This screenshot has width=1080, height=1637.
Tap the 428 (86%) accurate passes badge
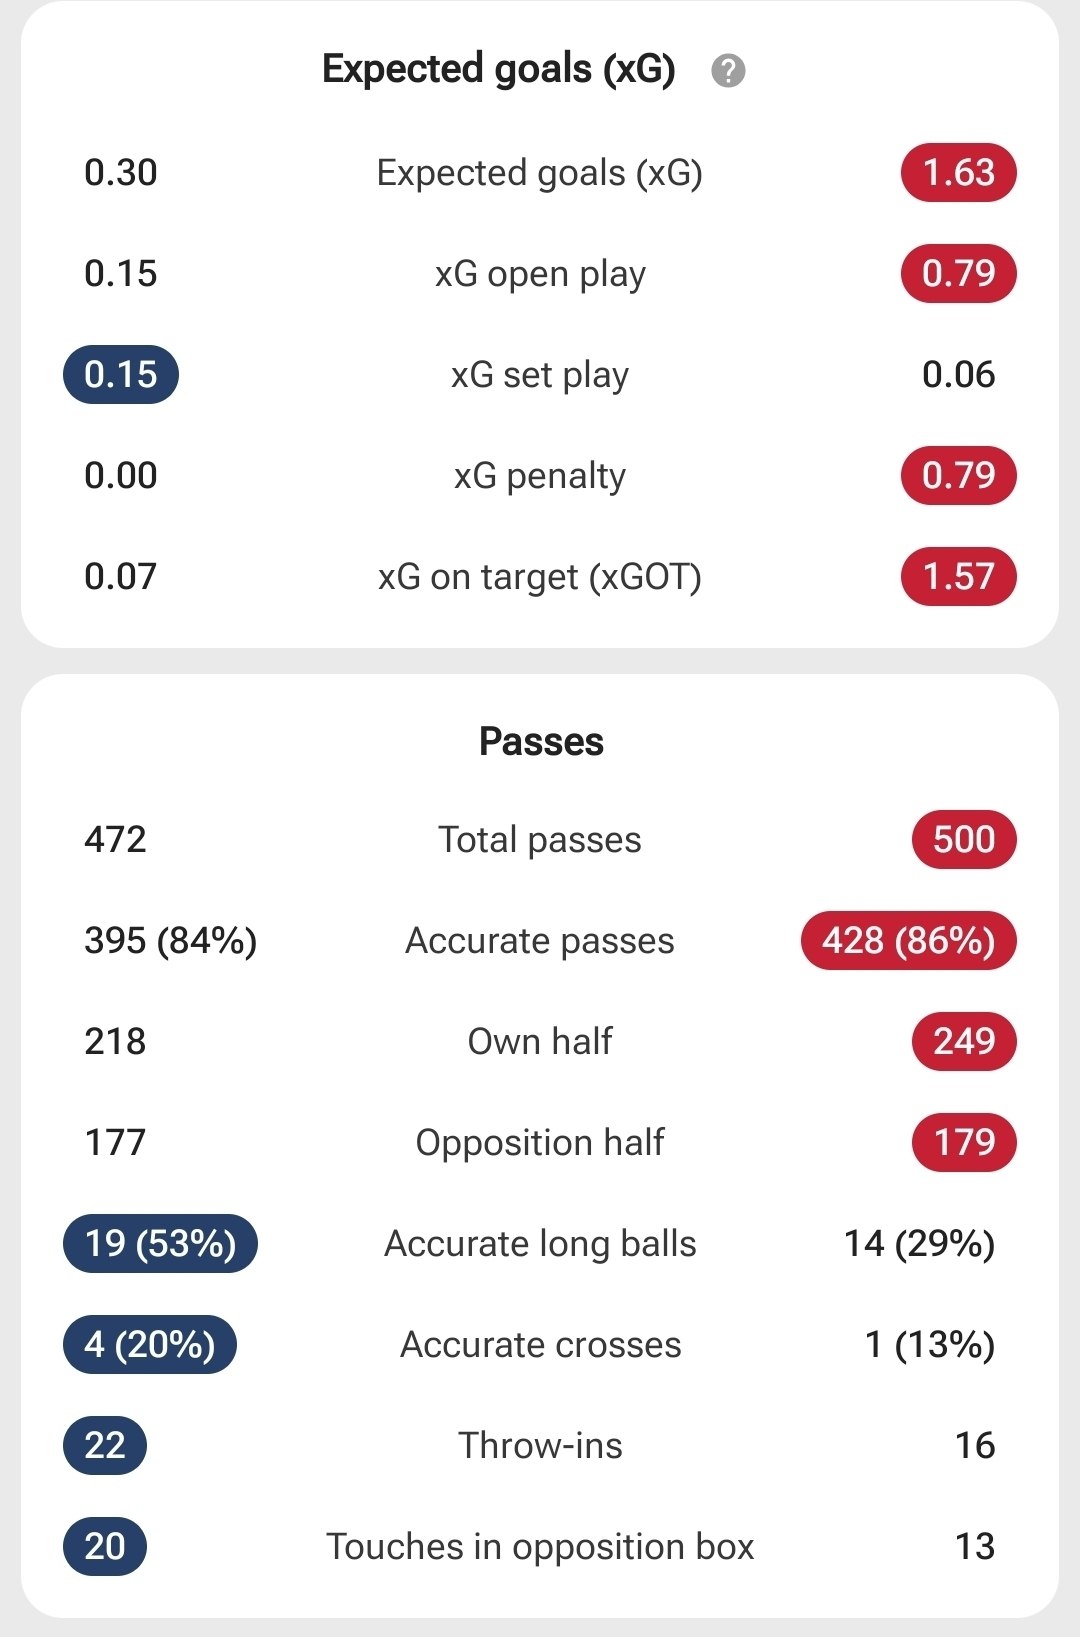(909, 940)
